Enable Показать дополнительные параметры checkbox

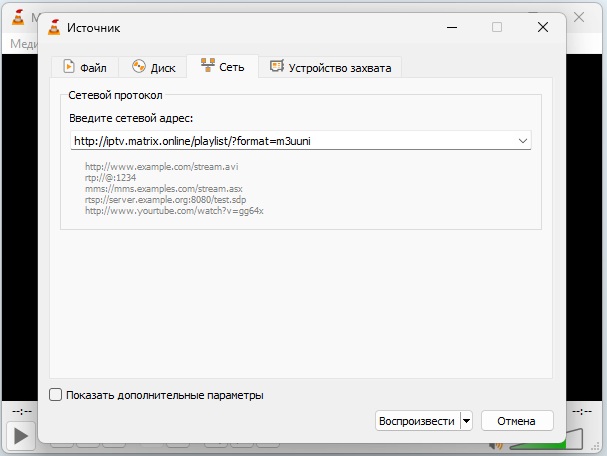coord(56,395)
